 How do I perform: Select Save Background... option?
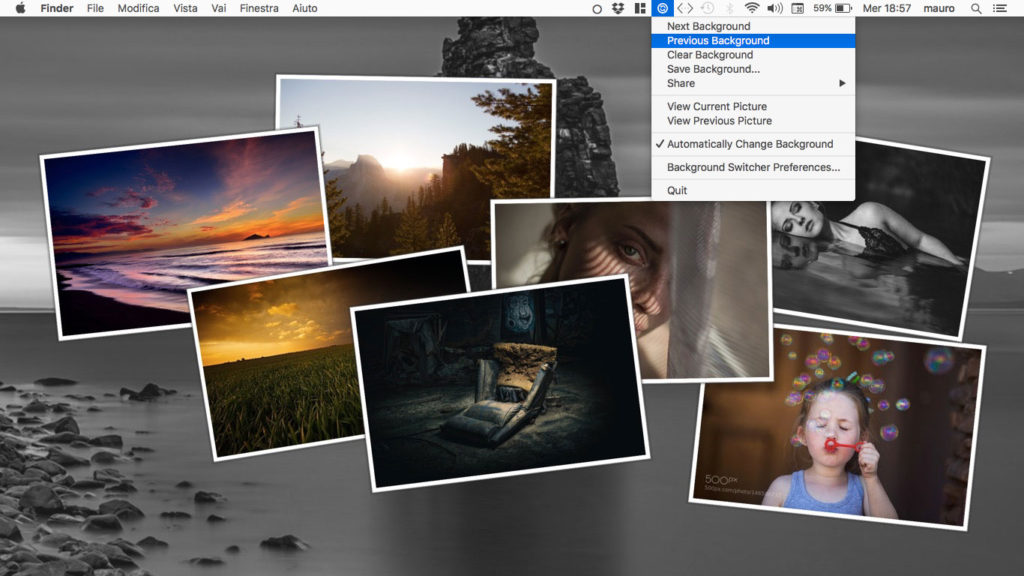(x=713, y=69)
